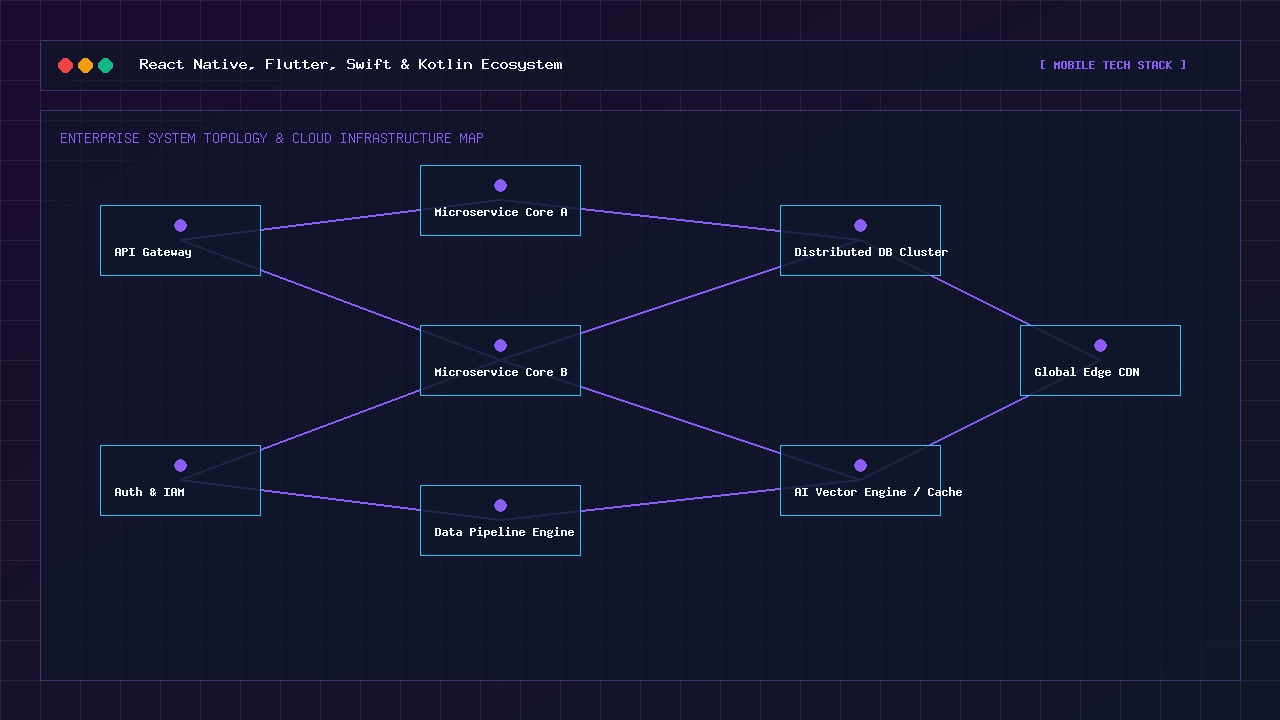Click the purple dot on Distributed DB Cluster

[860, 225]
